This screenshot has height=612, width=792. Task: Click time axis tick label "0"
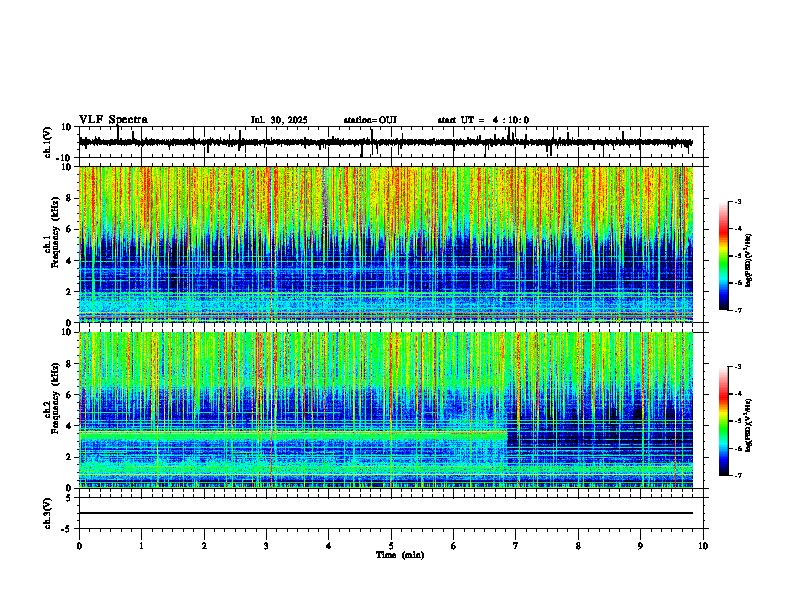79,546
